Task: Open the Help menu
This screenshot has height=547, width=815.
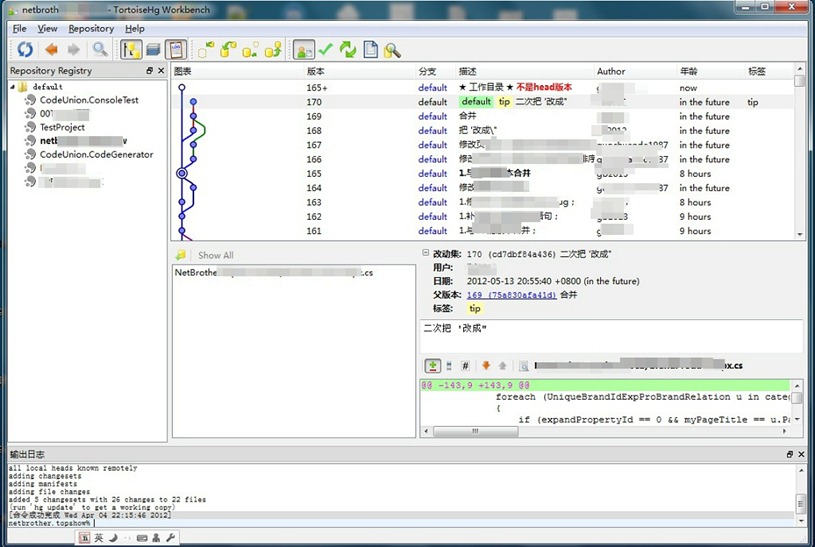Action: click(135, 29)
